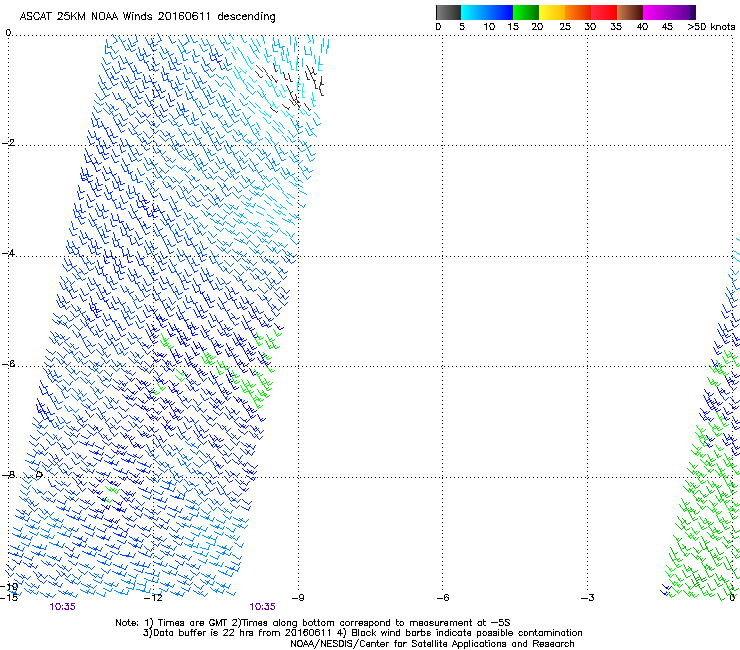Pick the orange 25-30 knots legend segment
Screen dimensions: 740x650
pos(578,12)
